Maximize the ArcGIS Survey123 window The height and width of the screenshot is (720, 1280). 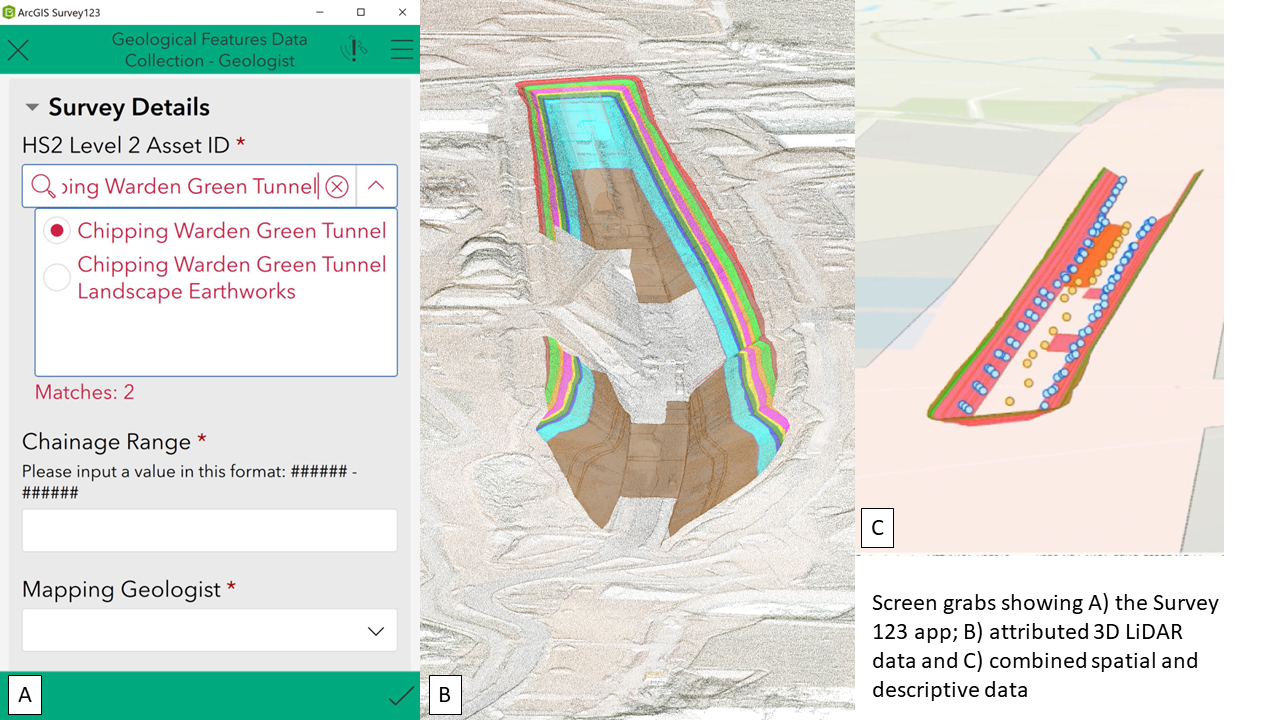pyautogui.click(x=361, y=12)
